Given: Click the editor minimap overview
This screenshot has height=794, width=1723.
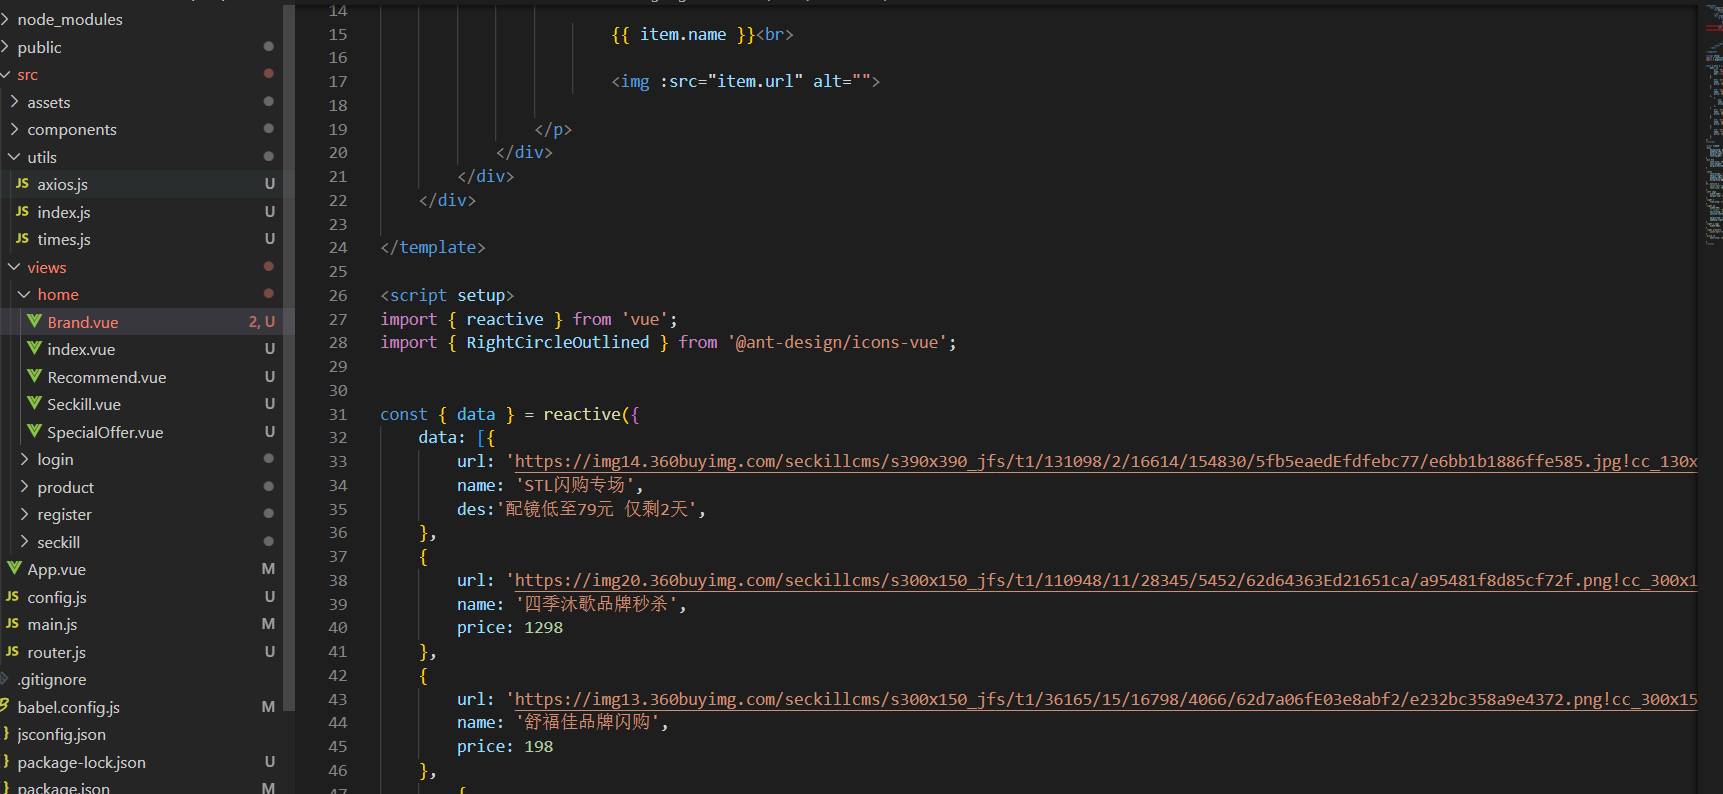Looking at the screenshot, I should click(1713, 125).
